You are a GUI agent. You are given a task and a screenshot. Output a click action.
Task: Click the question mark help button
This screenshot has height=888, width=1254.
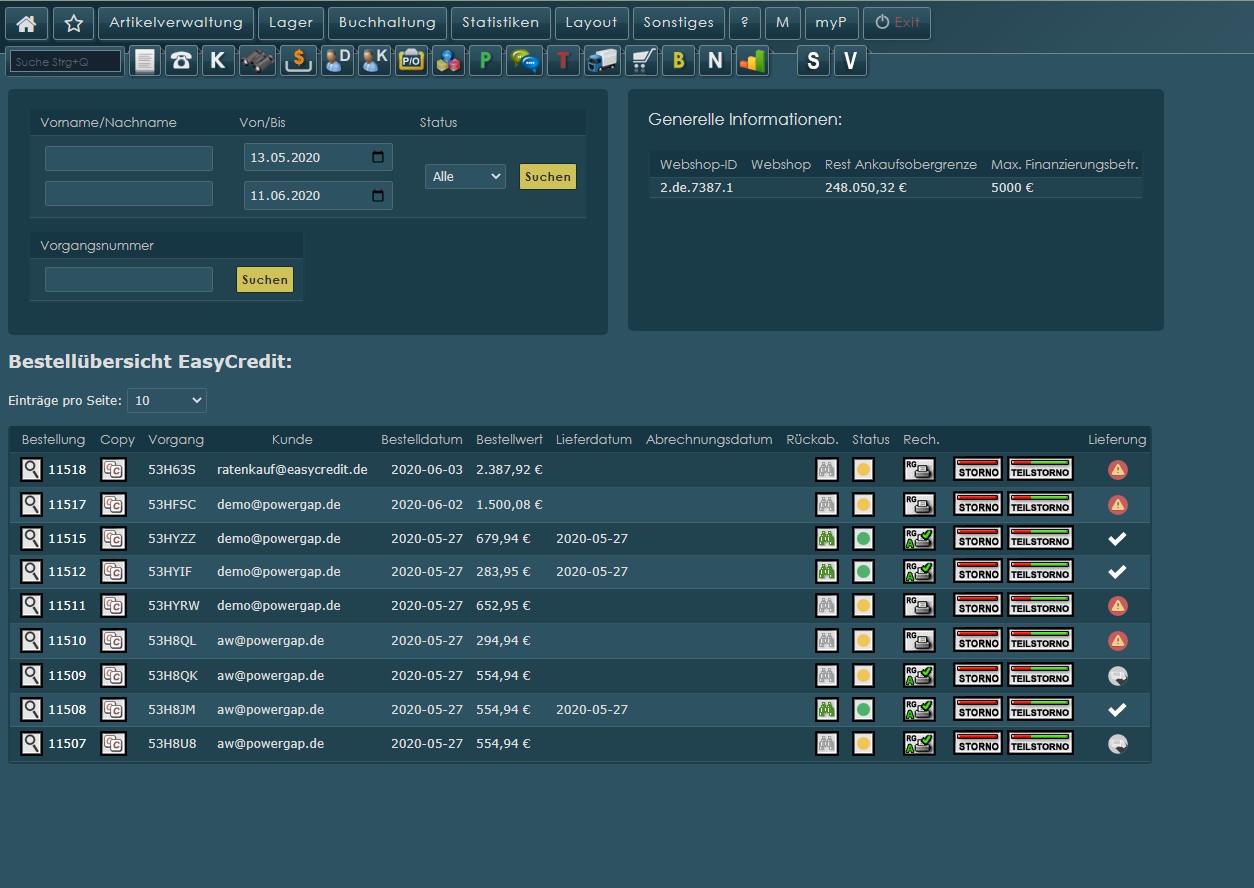pos(744,23)
